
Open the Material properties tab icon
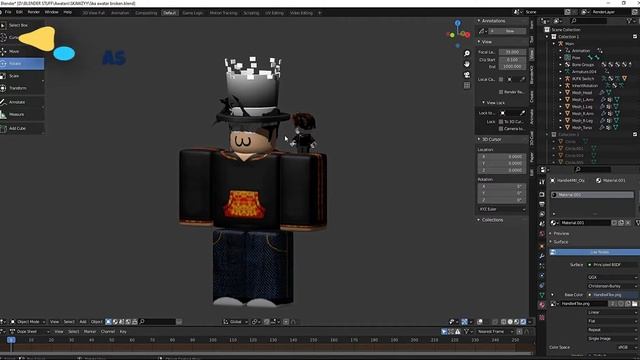coord(542,305)
